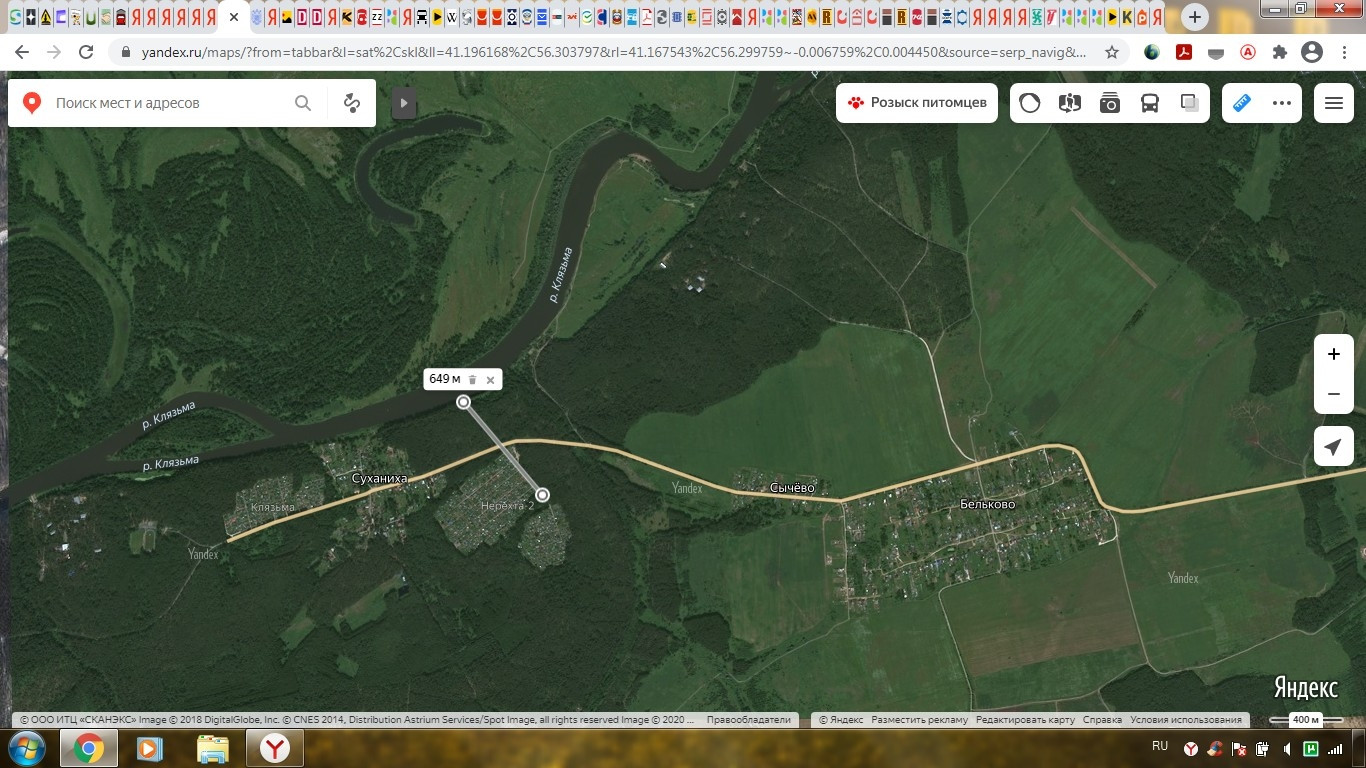Click the search magnifier icon
This screenshot has height=768, width=1366.
coord(303,103)
